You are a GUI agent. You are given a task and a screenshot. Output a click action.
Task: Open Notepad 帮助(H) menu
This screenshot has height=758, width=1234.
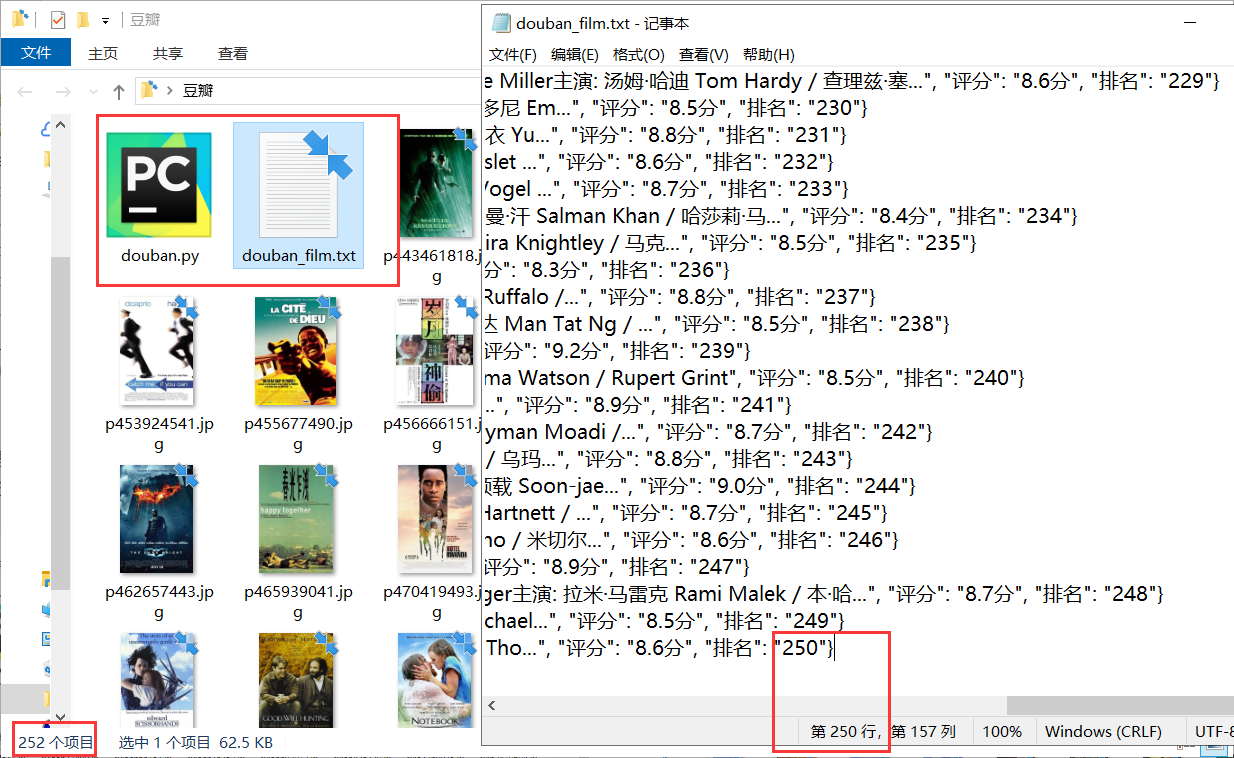(769, 55)
